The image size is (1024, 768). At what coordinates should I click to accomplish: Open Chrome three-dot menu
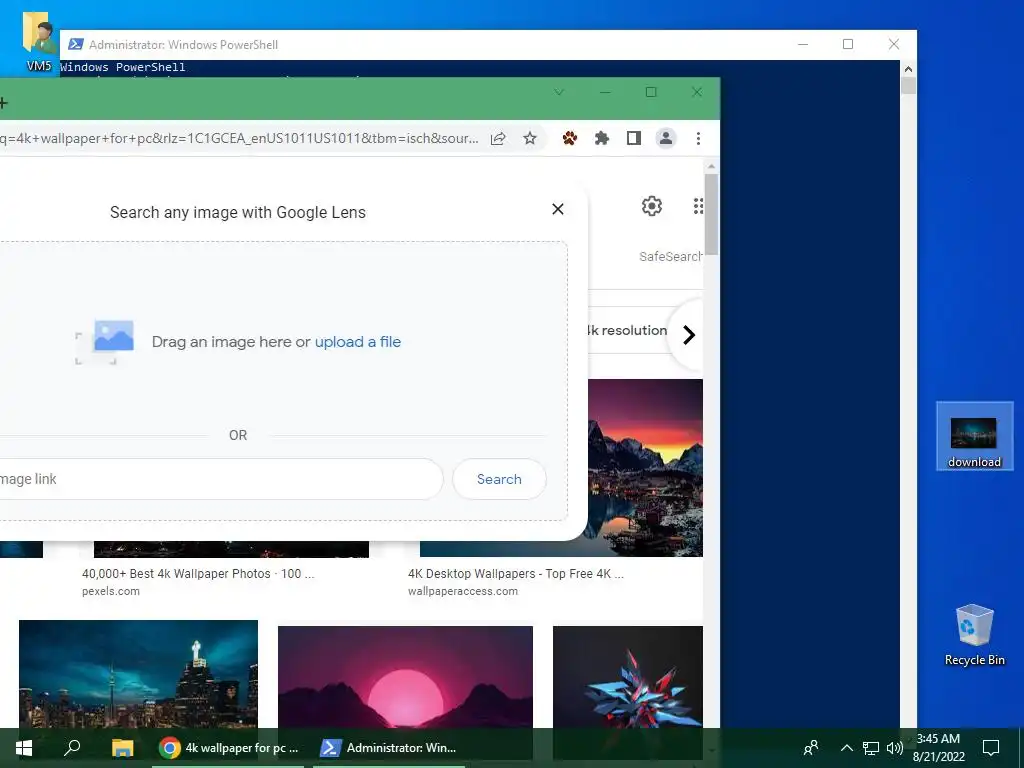click(698, 138)
